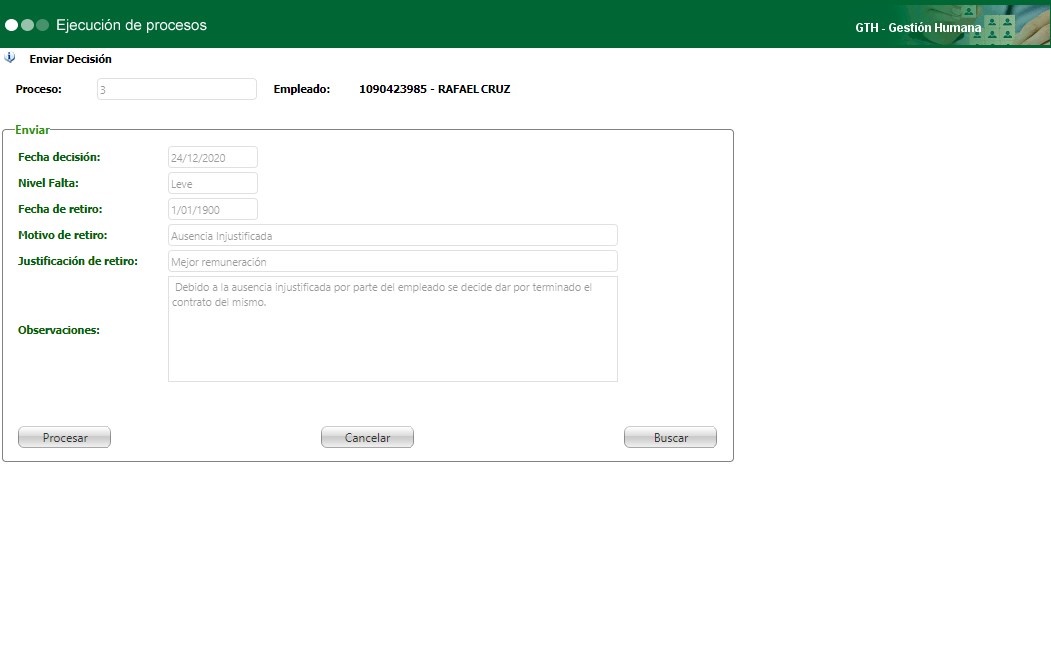Click the GTH - Gestión Humana header text

point(918,27)
